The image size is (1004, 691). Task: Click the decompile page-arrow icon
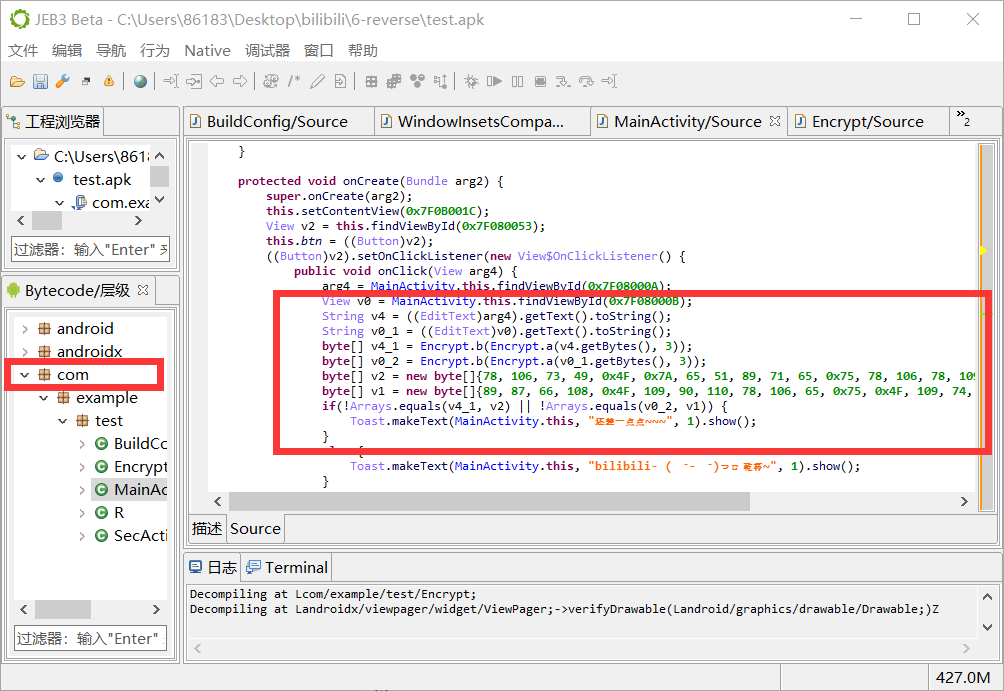pos(341,81)
